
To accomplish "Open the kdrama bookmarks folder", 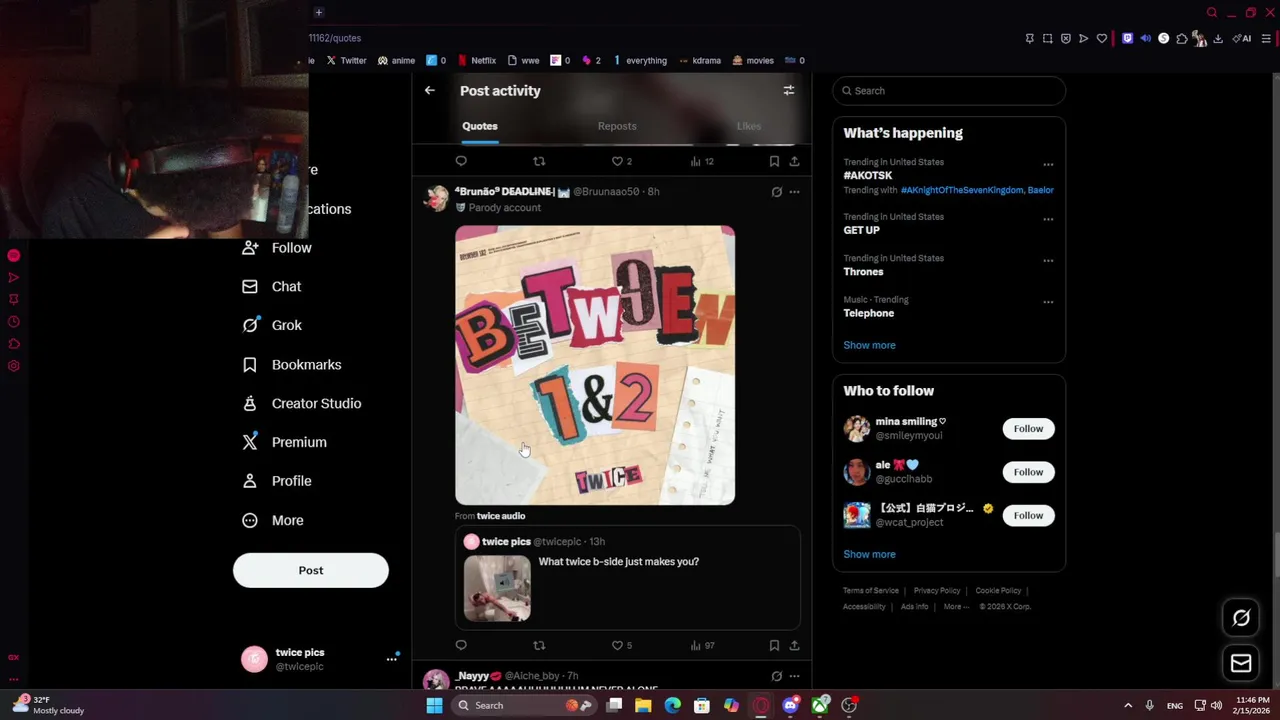I will click(700, 60).
